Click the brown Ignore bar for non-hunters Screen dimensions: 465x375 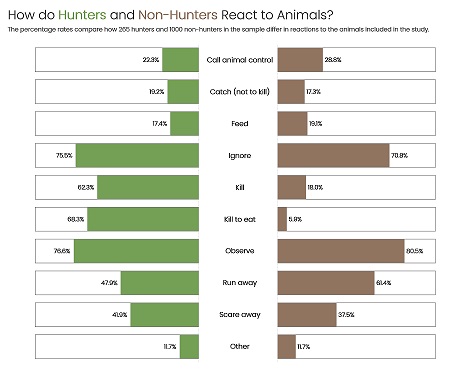[333, 155]
